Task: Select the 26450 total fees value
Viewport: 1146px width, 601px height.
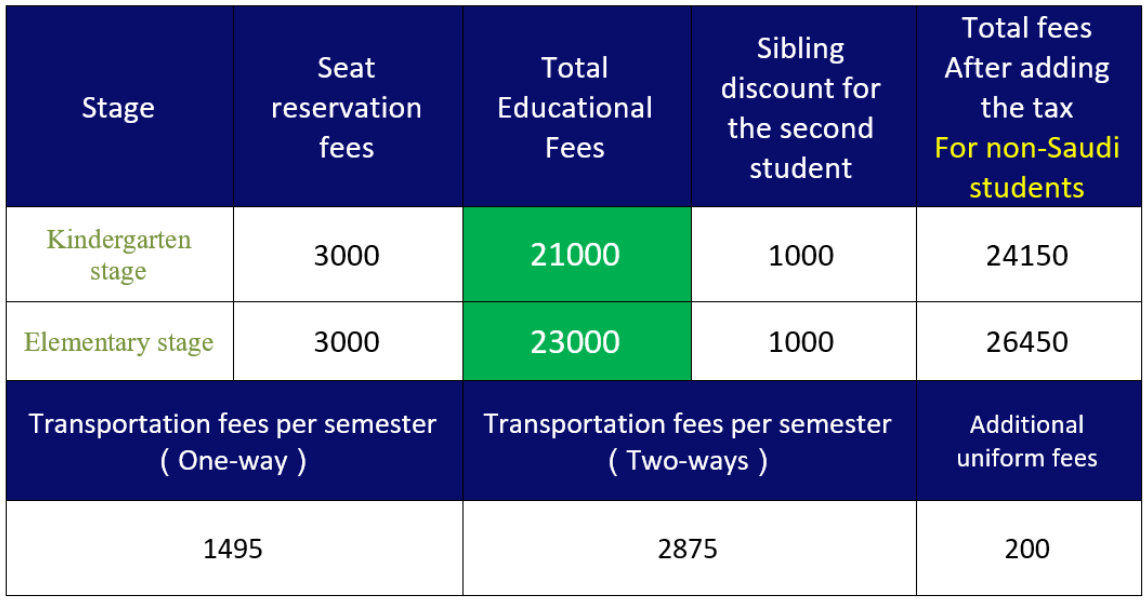Action: [x=1028, y=341]
